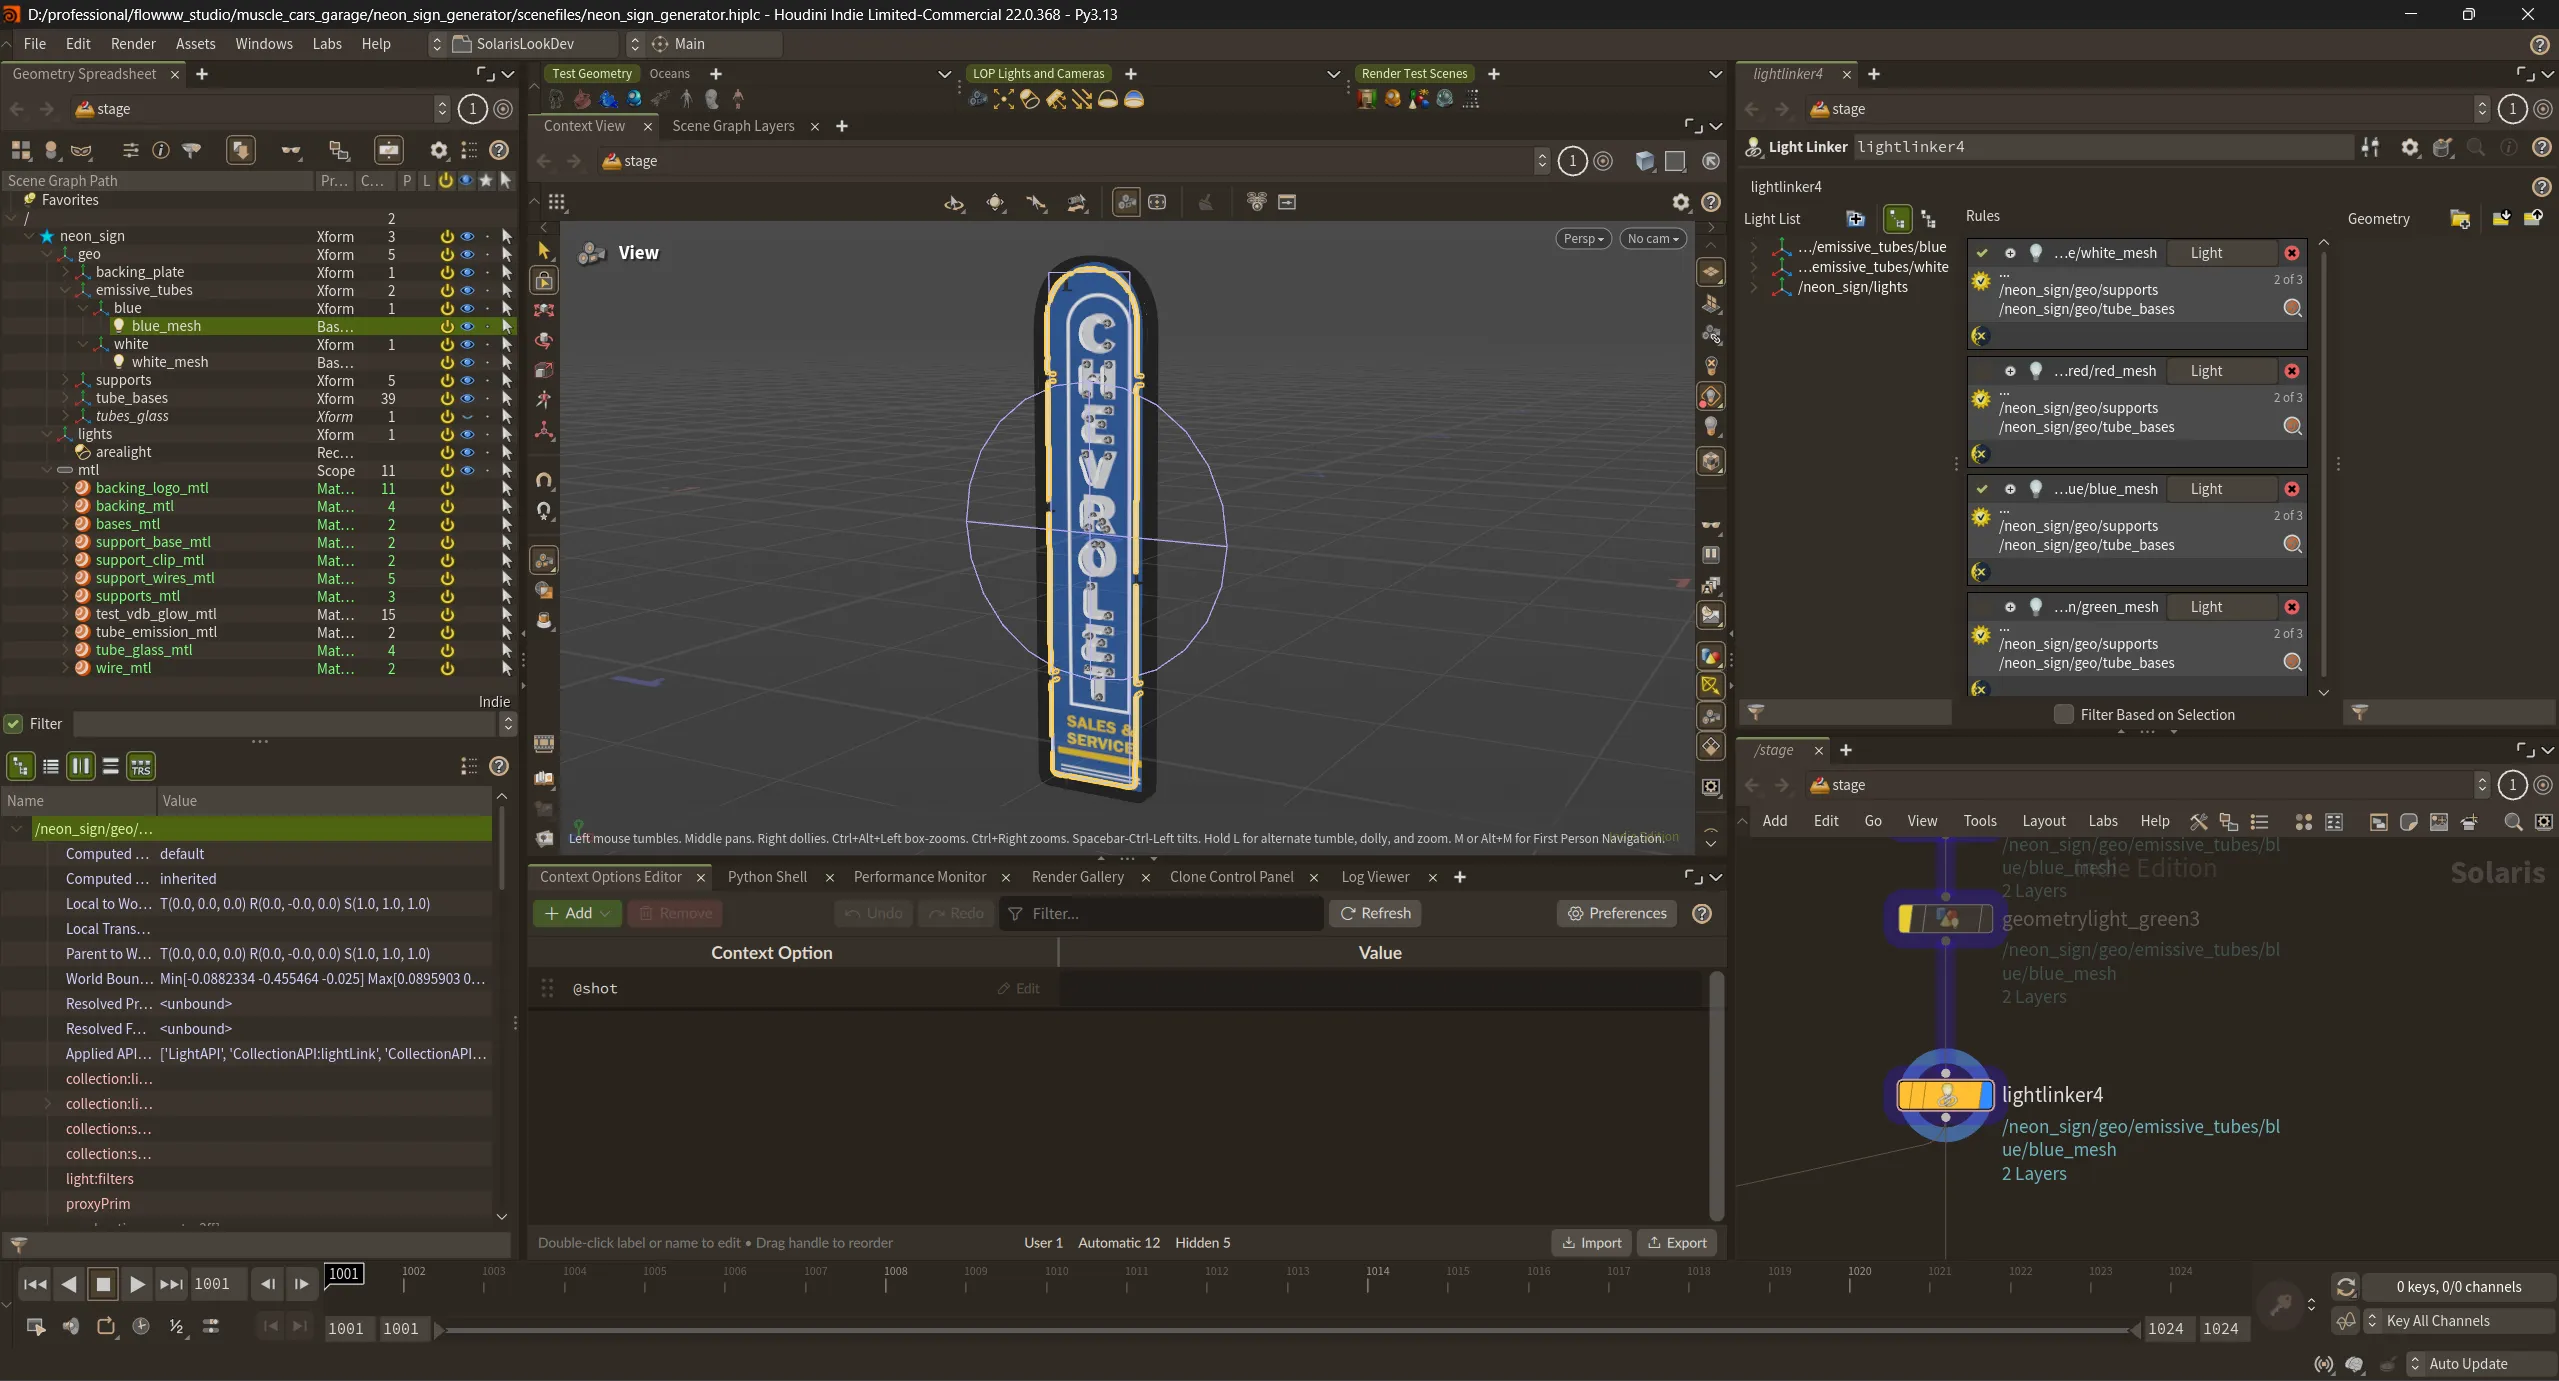Toggle the green hierarchy tree view icon in Light List
This screenshot has height=1381, width=2559.
tap(1896, 219)
